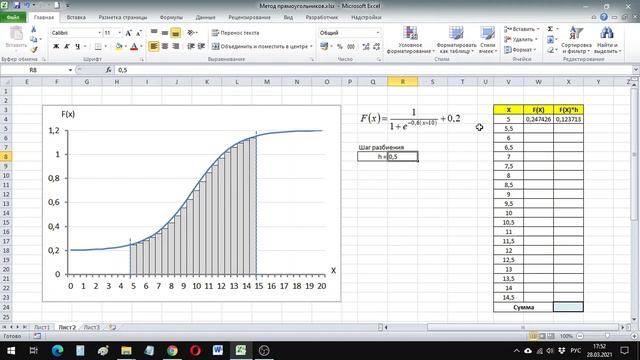
Task: Save the workbook from the quick access toolbar
Action: pyautogui.click(x=17, y=6)
